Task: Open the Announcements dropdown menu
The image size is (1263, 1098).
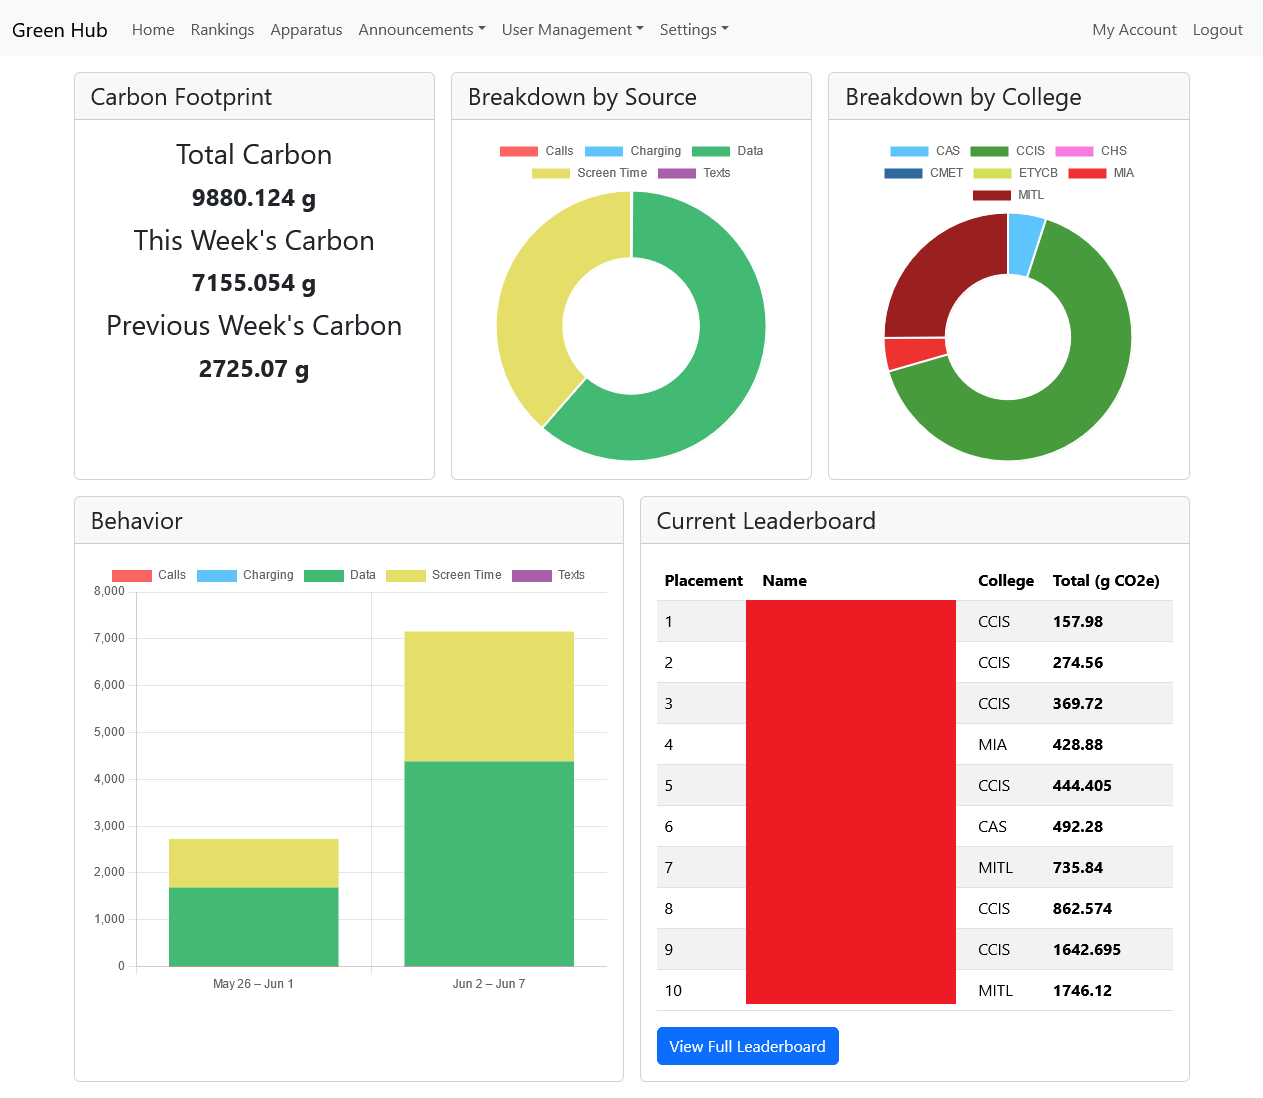Action: (x=421, y=30)
